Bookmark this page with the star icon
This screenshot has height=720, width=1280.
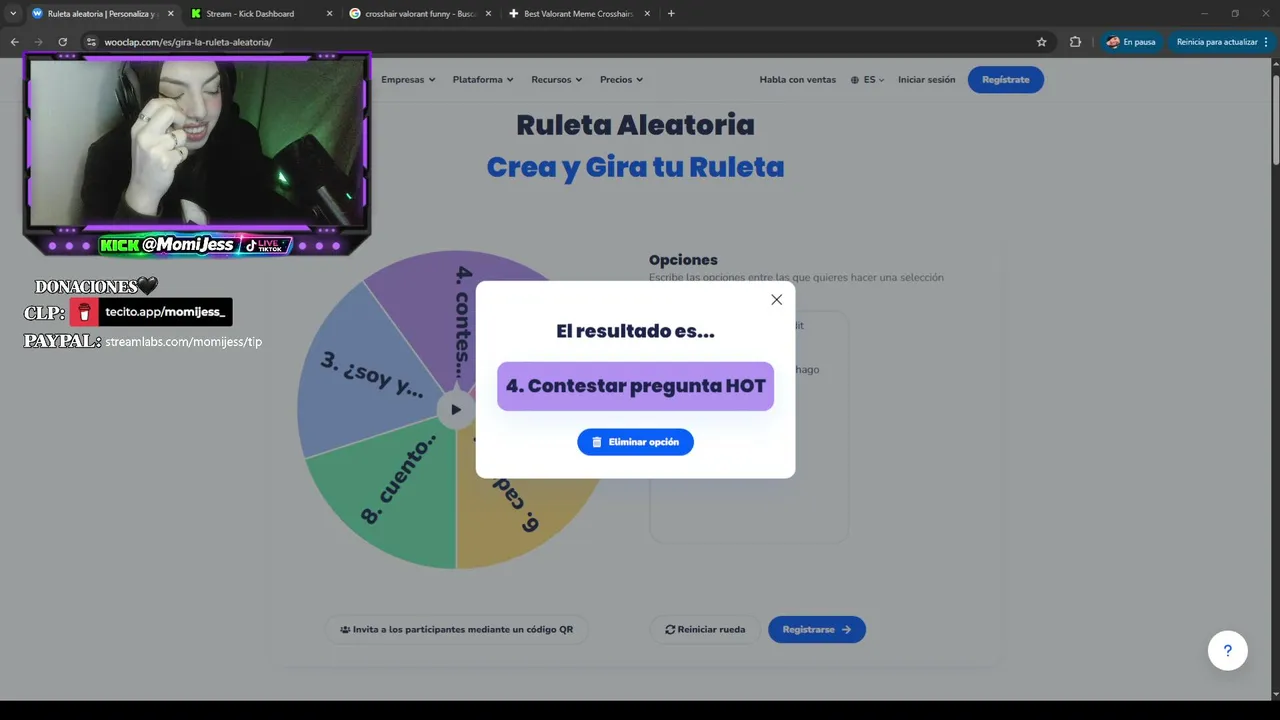coord(1041,42)
